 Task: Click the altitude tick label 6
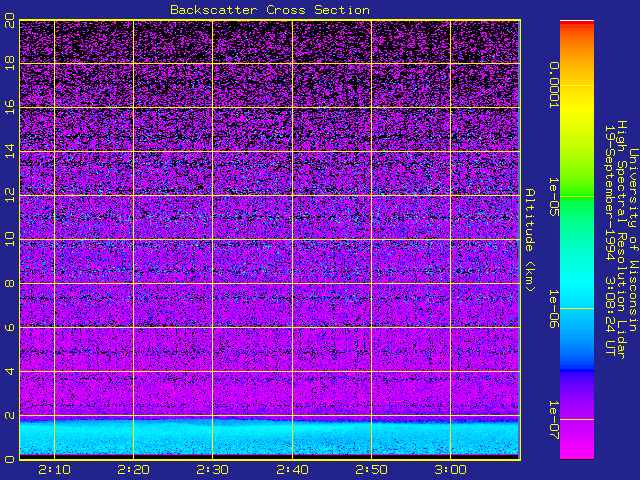[10, 327]
